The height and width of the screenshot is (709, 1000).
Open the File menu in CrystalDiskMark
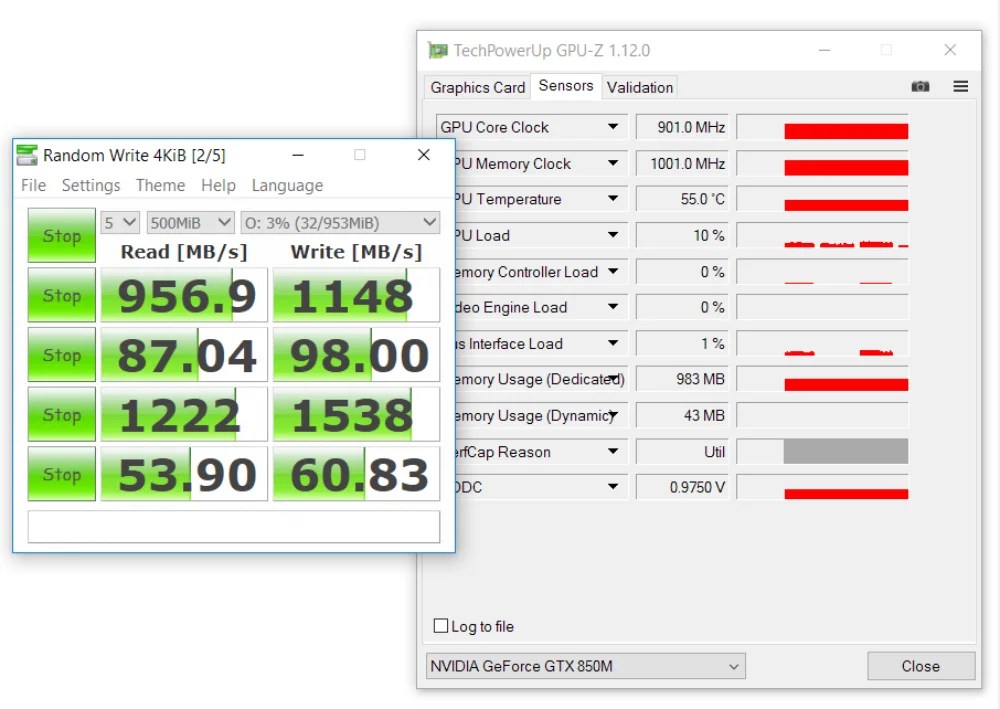pos(33,186)
